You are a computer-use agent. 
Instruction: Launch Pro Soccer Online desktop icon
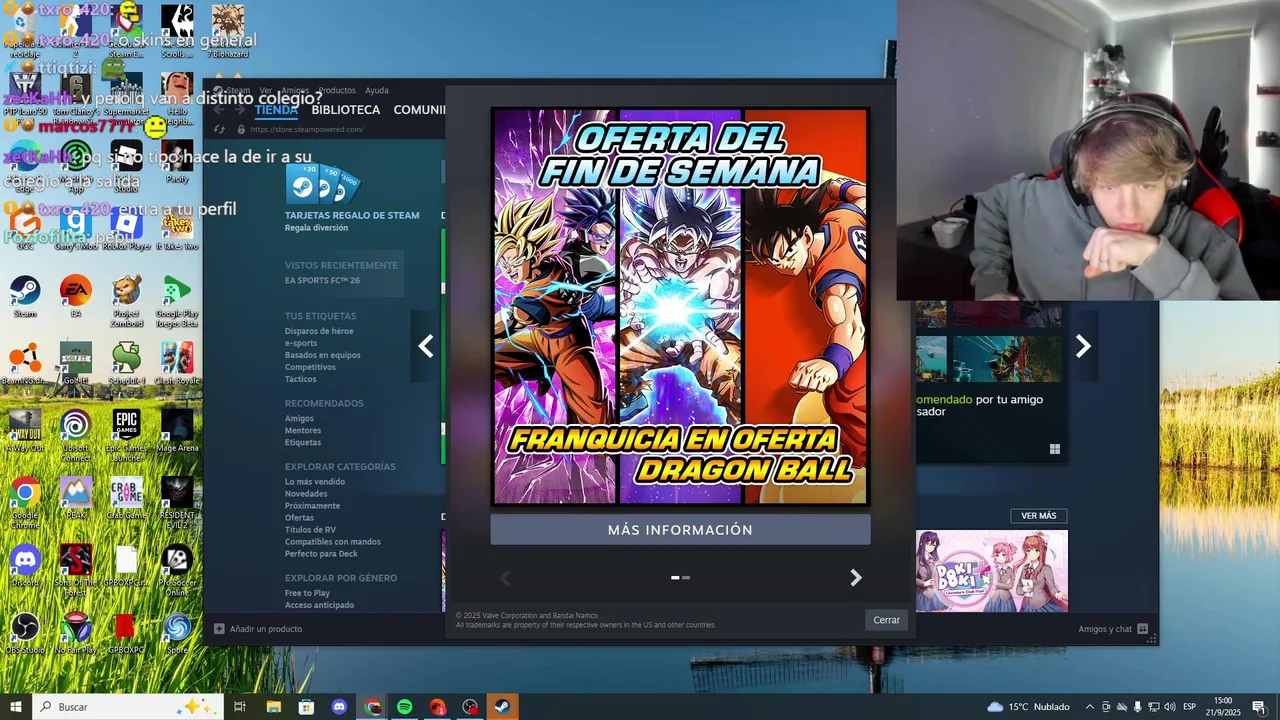(177, 568)
